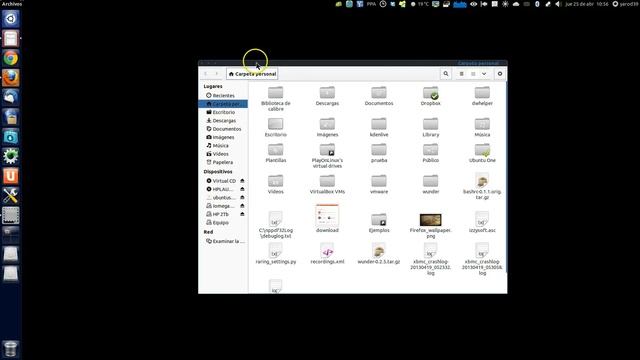The width and height of the screenshot is (640, 360).
Task: Select the xbmc_crashlog 053058 log file
Action: click(x=482, y=259)
